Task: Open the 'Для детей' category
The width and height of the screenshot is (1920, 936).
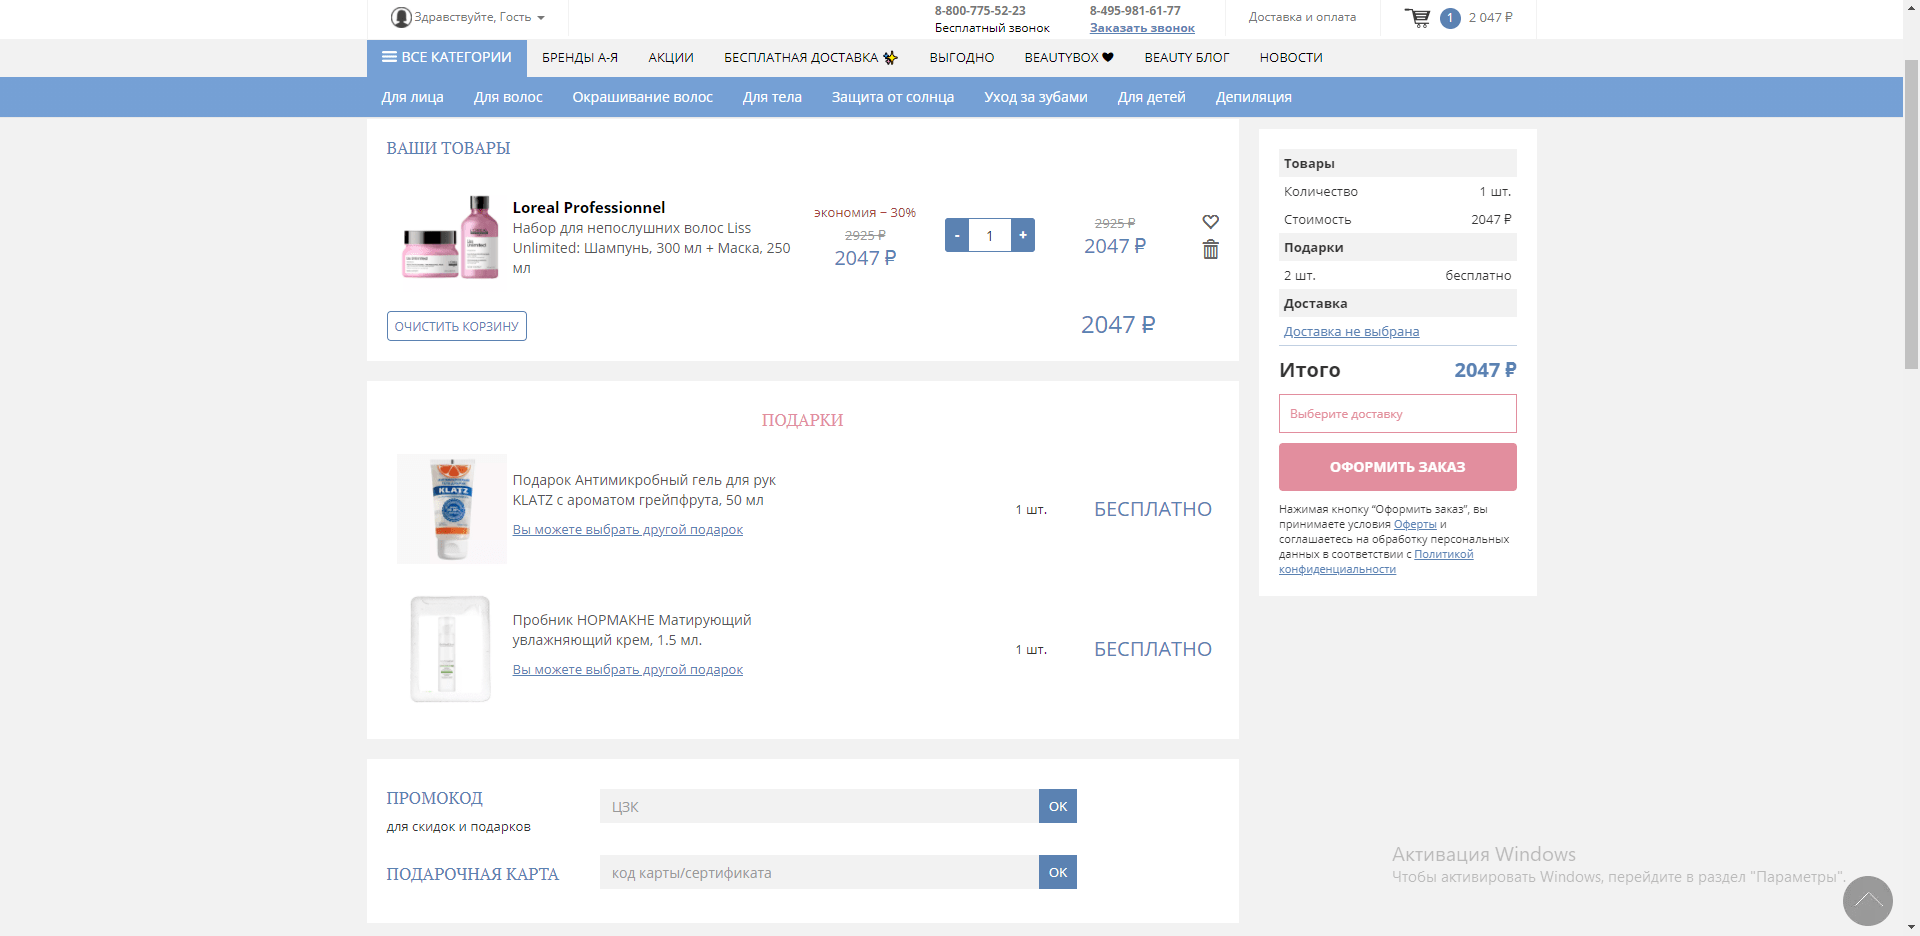Action: pos(1152,97)
